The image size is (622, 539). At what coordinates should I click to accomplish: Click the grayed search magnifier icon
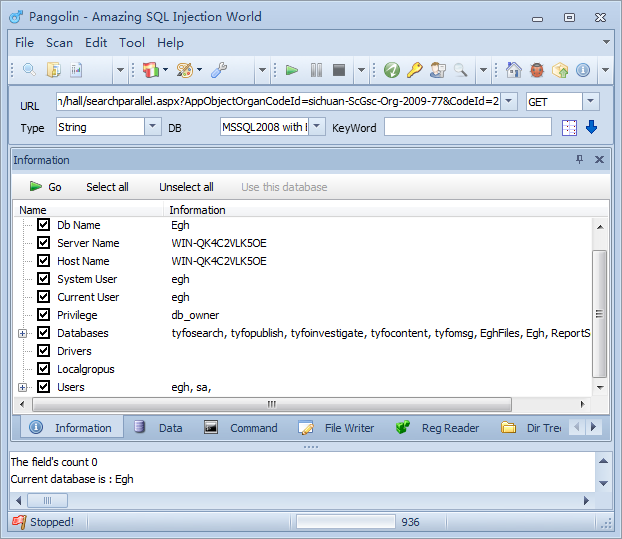[x=460, y=70]
